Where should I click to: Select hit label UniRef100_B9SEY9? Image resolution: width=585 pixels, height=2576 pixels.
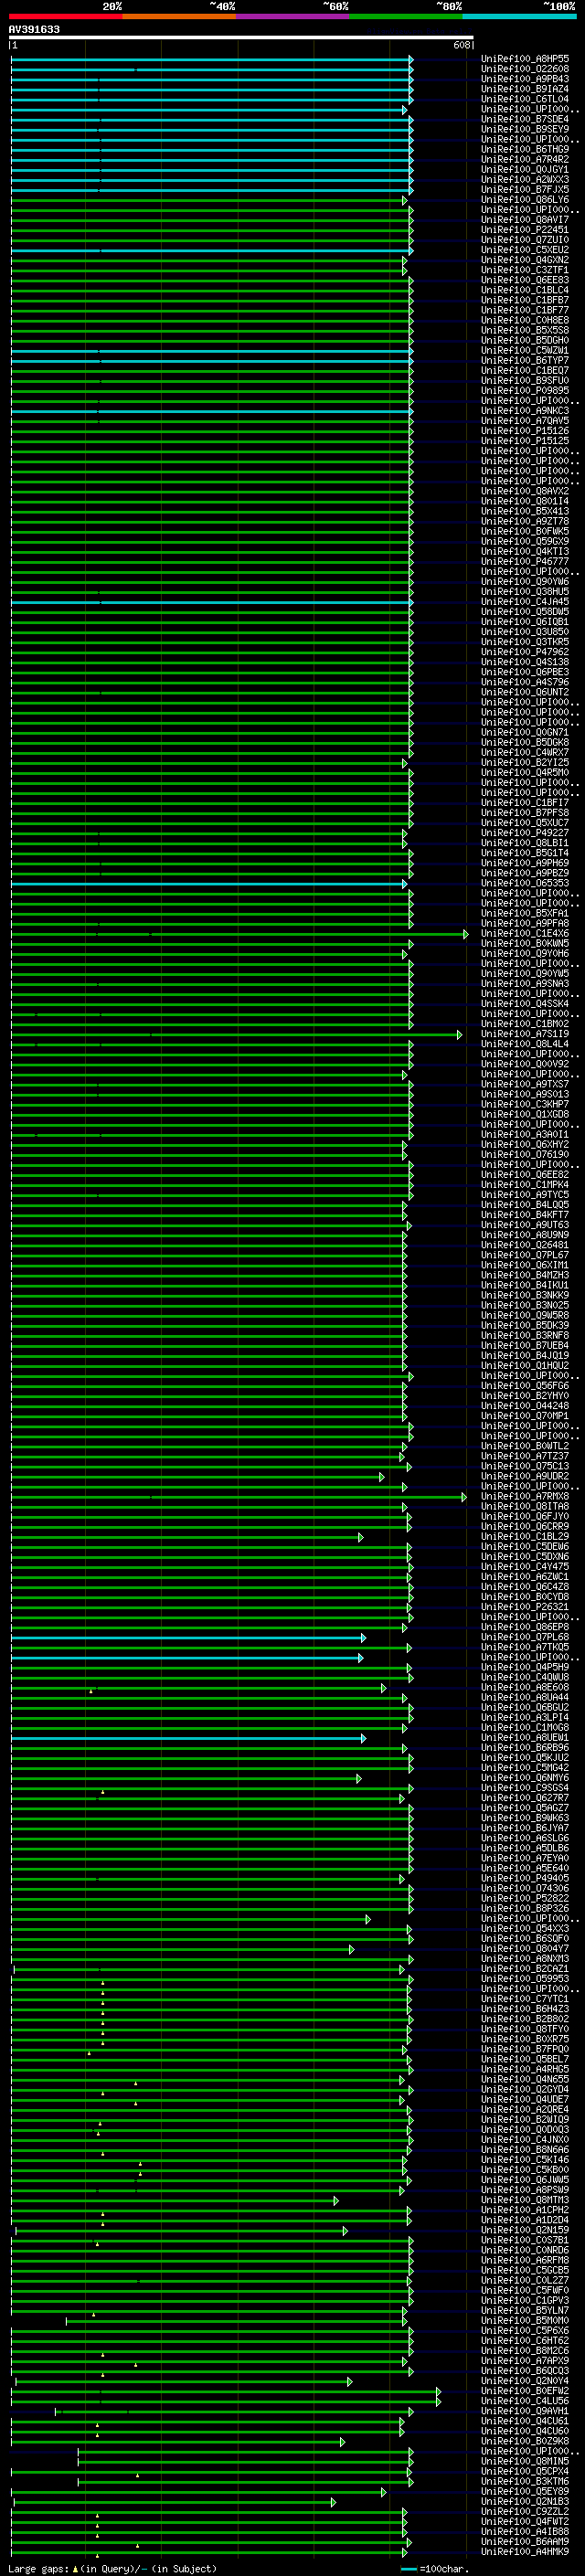coord(525,130)
